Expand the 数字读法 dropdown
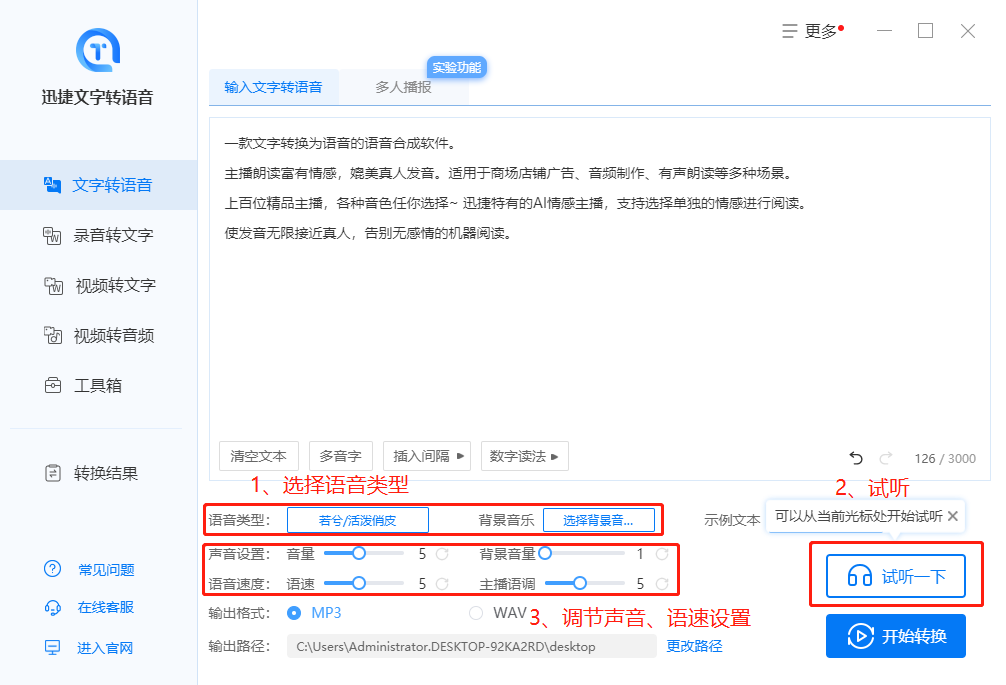 point(525,456)
